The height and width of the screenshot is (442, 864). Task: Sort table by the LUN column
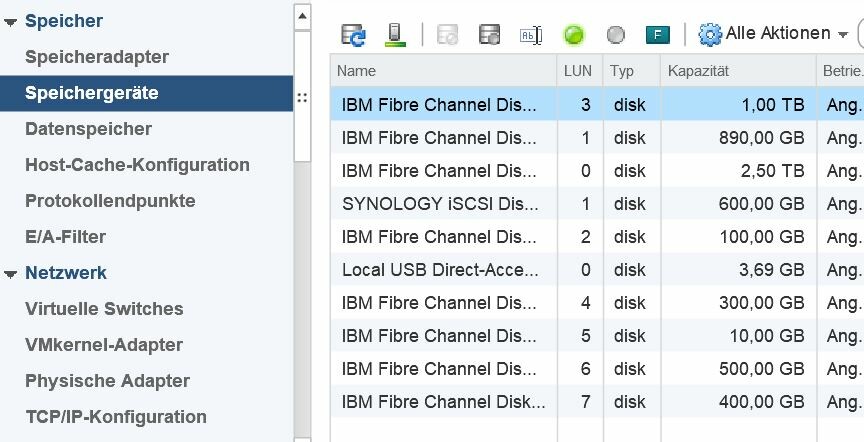click(580, 71)
